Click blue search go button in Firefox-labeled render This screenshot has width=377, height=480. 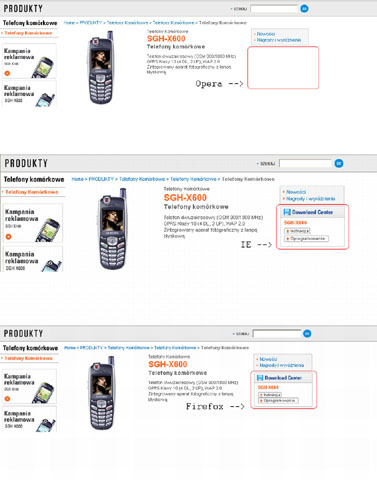click(x=307, y=333)
